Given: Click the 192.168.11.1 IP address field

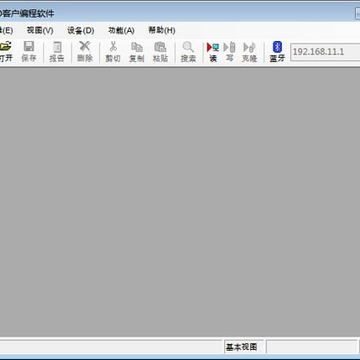Looking at the screenshot, I should 325,52.
